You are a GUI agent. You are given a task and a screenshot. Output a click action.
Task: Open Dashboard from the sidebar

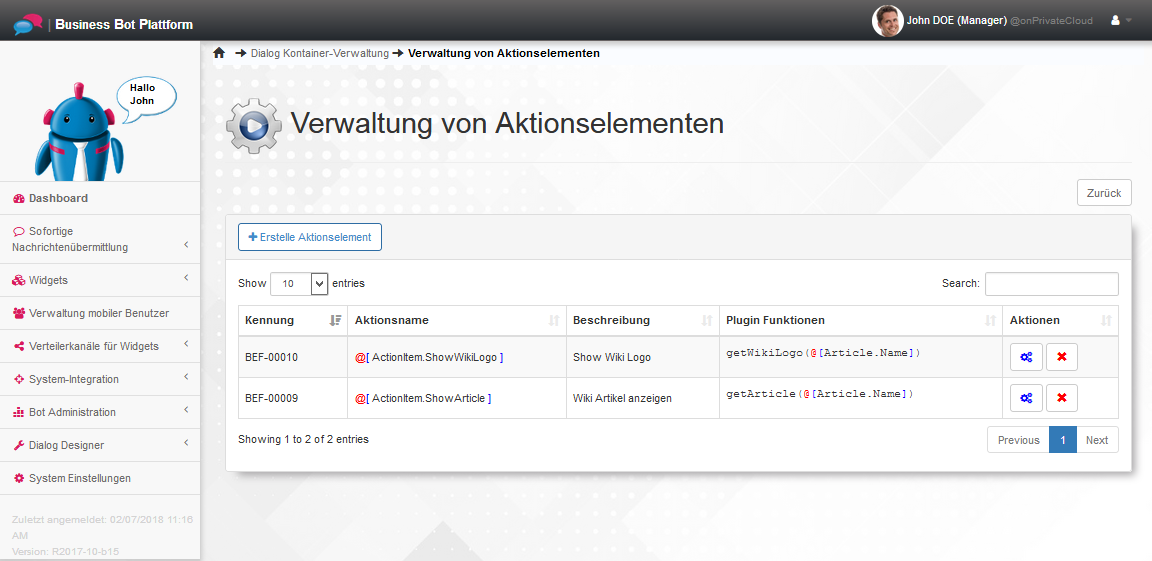pyautogui.click(x=58, y=198)
